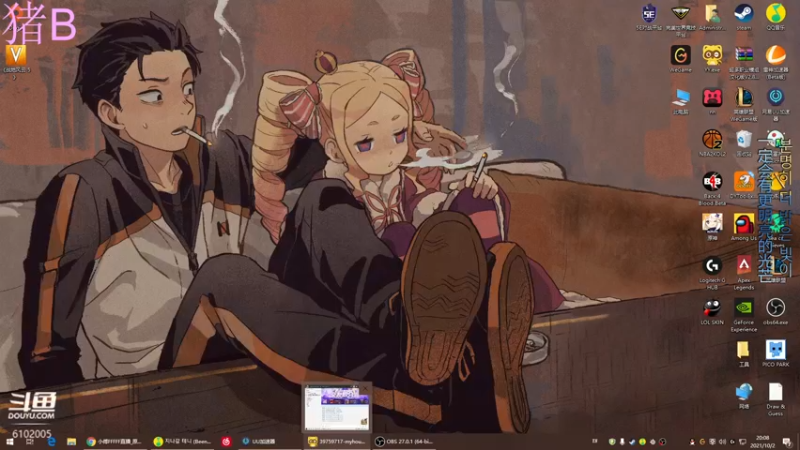
Task: Open the taskbar clock showing 20:08
Action: [762, 442]
